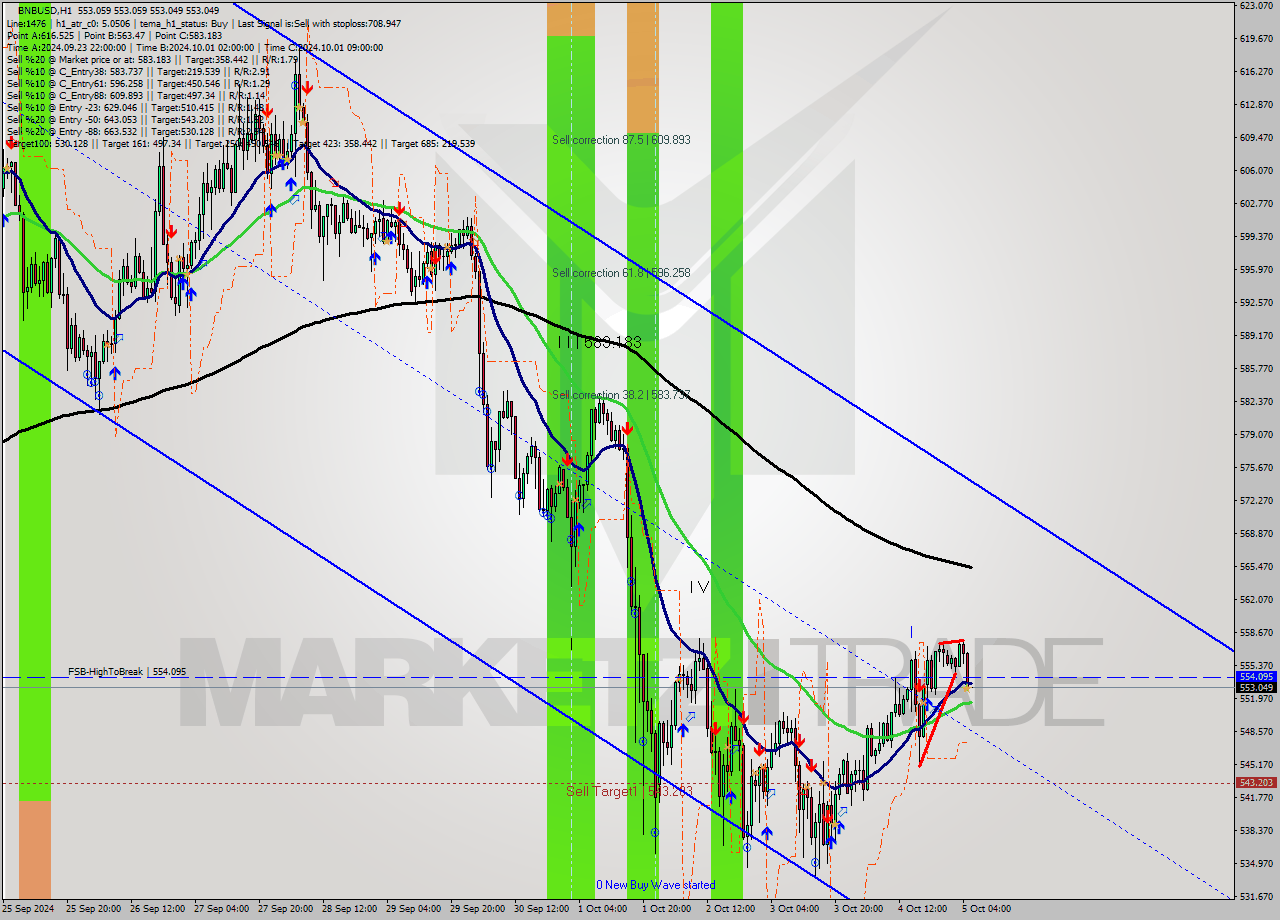This screenshot has height=920, width=1280.
Task: Click 589.170 on the price axis
Action: (1256, 336)
